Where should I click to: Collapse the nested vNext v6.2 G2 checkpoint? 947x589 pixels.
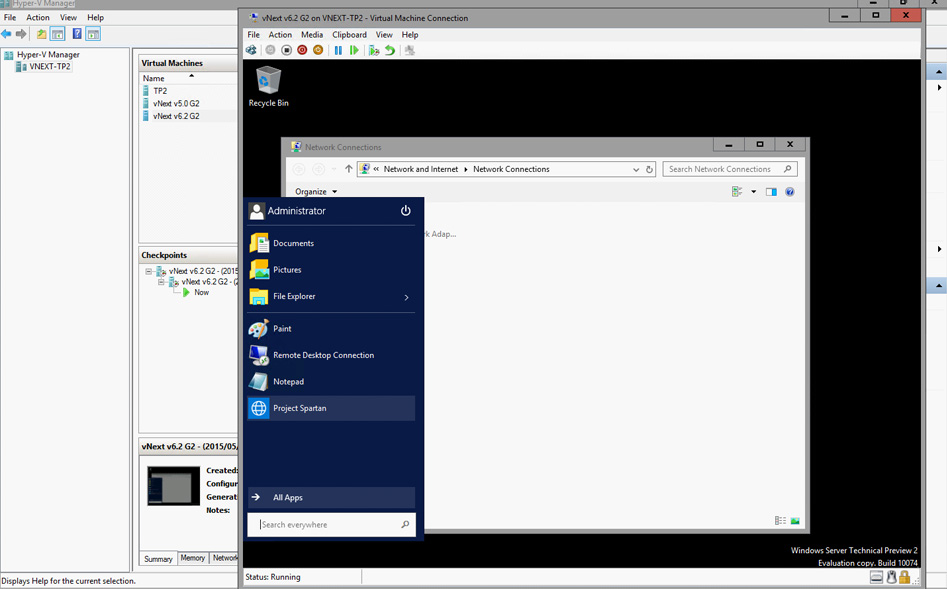[161, 282]
